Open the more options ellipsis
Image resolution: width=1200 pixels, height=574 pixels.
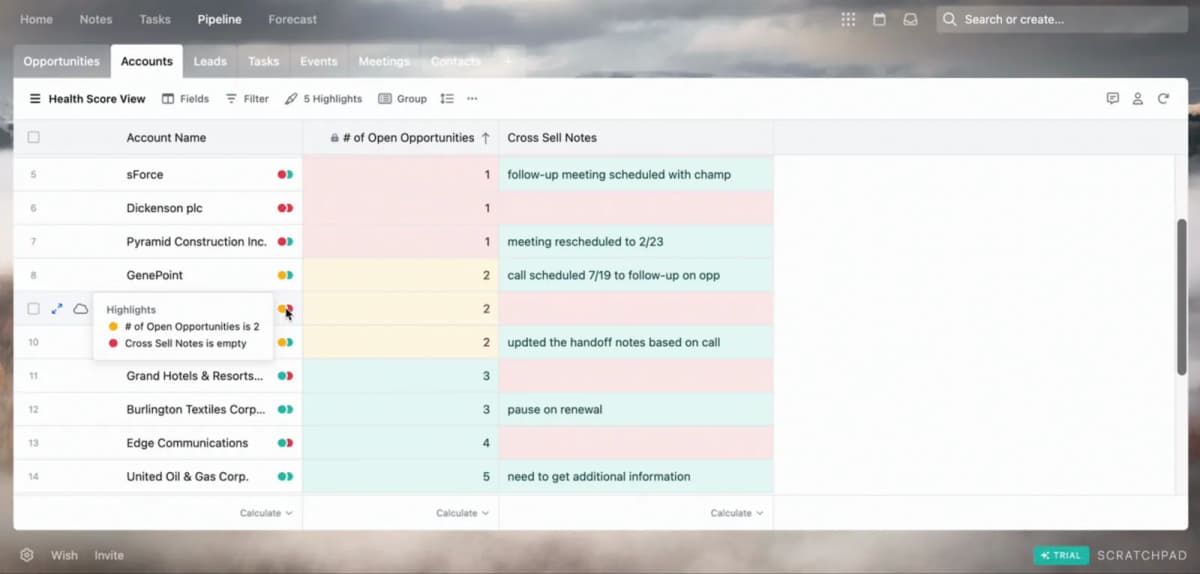pos(472,99)
